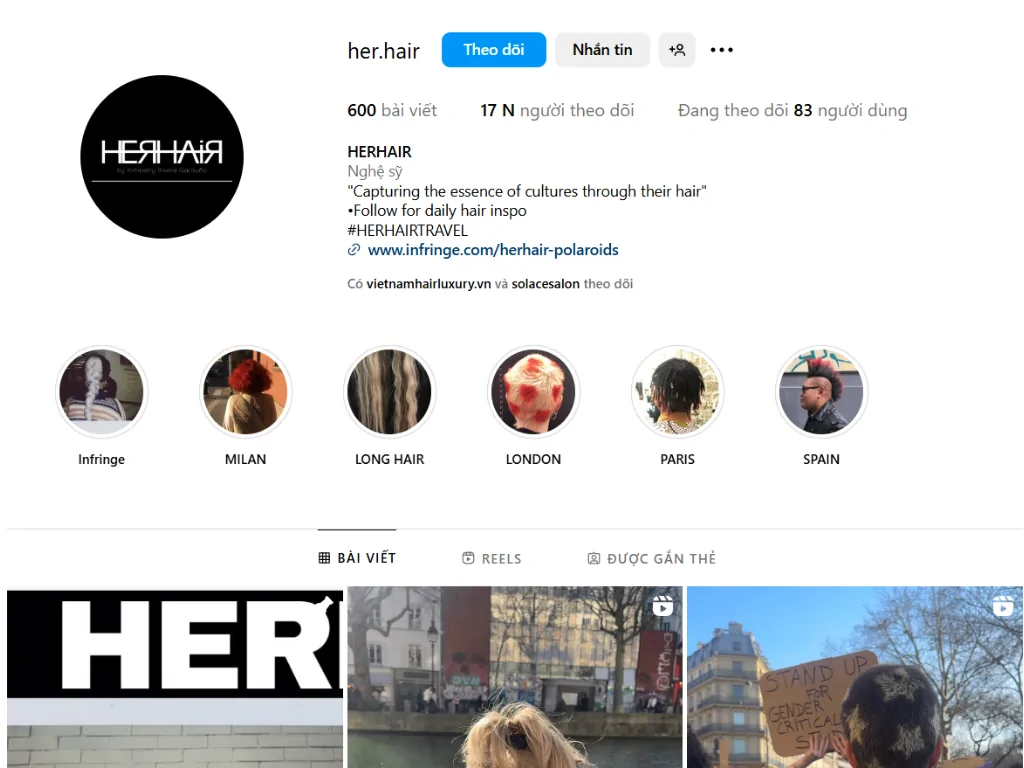This screenshot has height=768, width=1024.
Task: Open vietnamhairluxury.vn follower profile
Action: pyautogui.click(x=428, y=283)
